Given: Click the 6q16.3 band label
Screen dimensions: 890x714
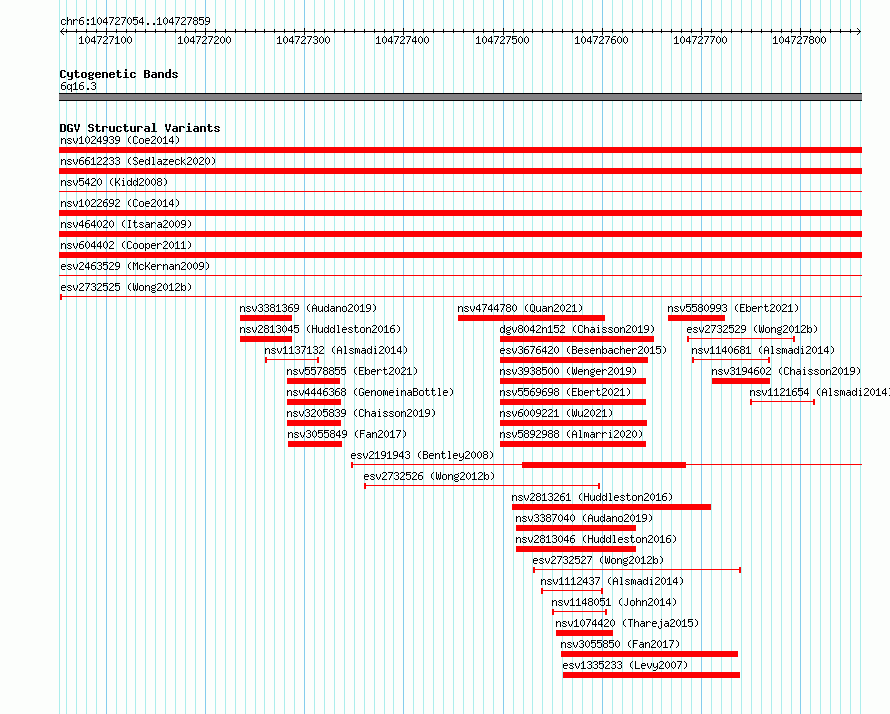Looking at the screenshot, I should pyautogui.click(x=78, y=86).
